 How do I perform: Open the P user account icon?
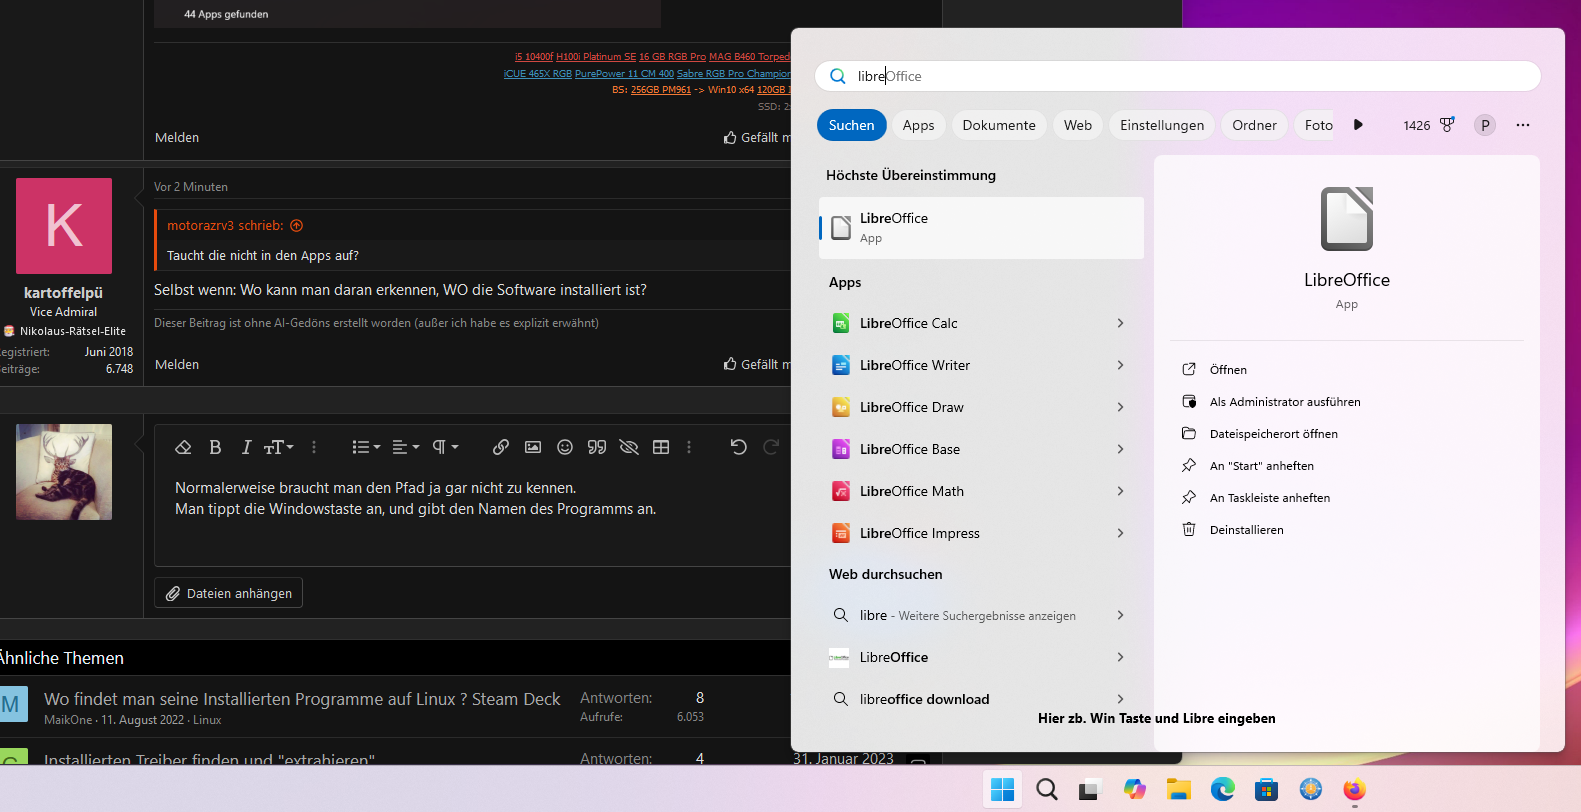pos(1485,125)
